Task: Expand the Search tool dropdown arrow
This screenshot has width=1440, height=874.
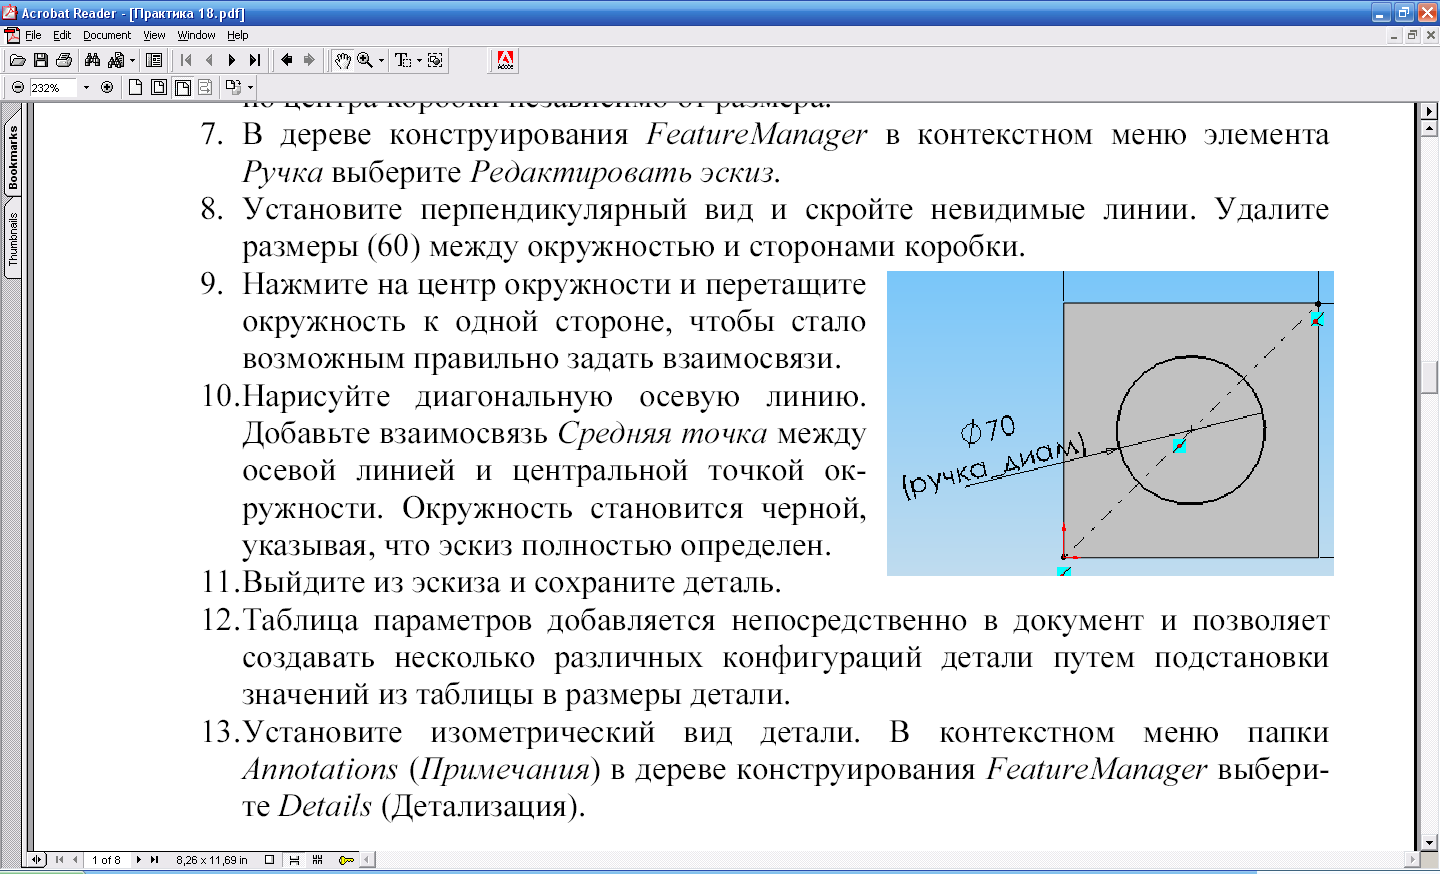Action: coord(133,61)
